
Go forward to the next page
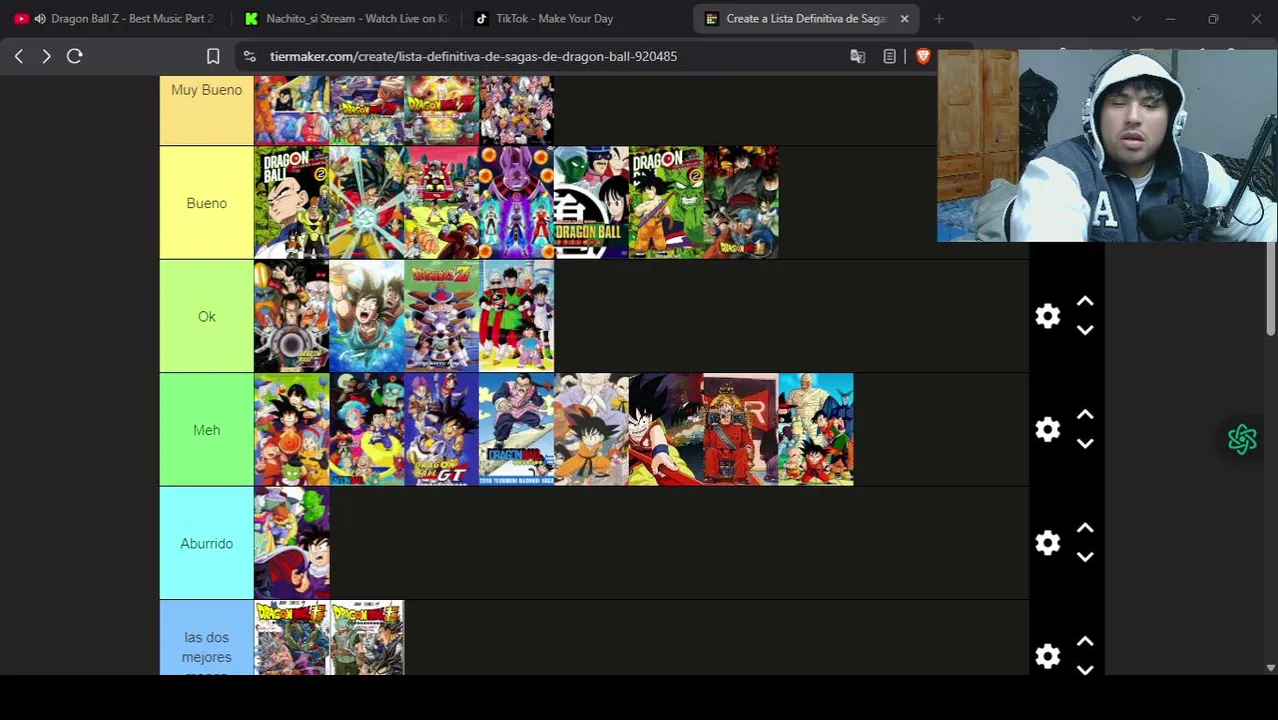(46, 56)
